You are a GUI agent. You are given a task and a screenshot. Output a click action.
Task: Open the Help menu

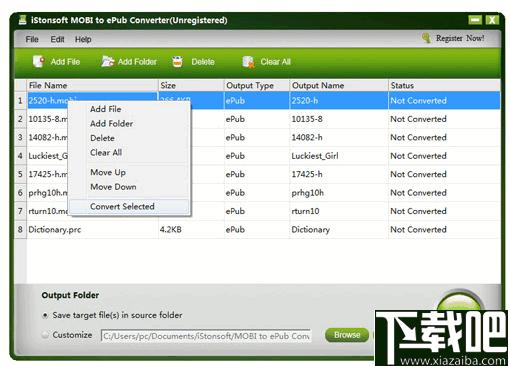point(83,39)
